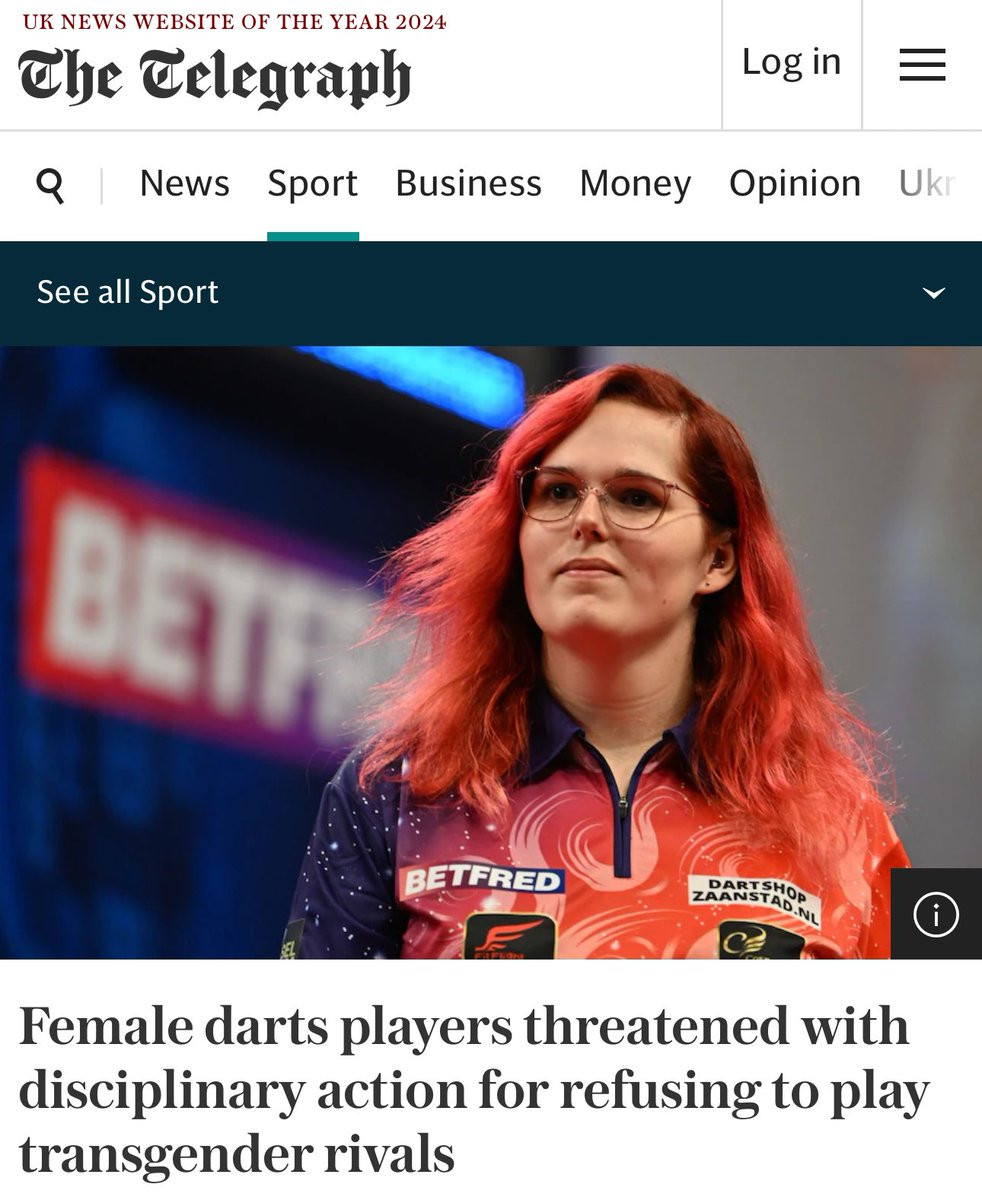The image size is (982, 1200).
Task: Click the Log in button
Action: (x=791, y=62)
